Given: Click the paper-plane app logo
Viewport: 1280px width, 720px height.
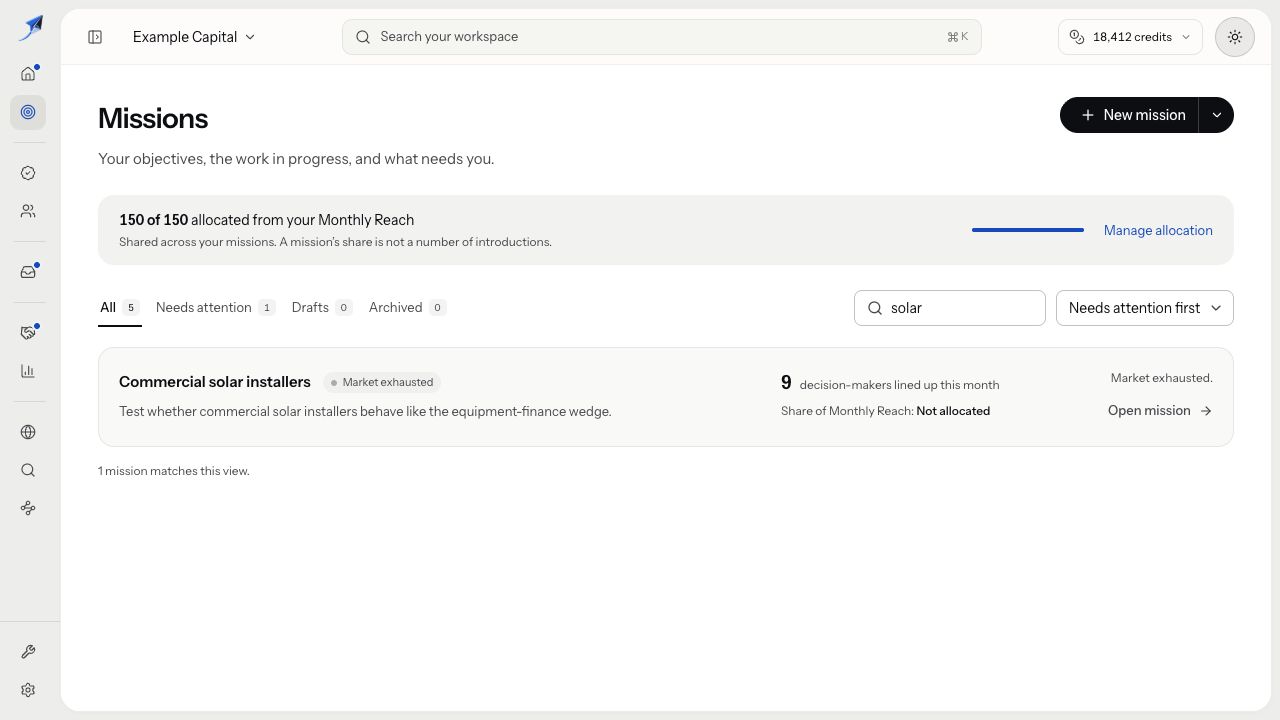Looking at the screenshot, I should tap(30, 28).
